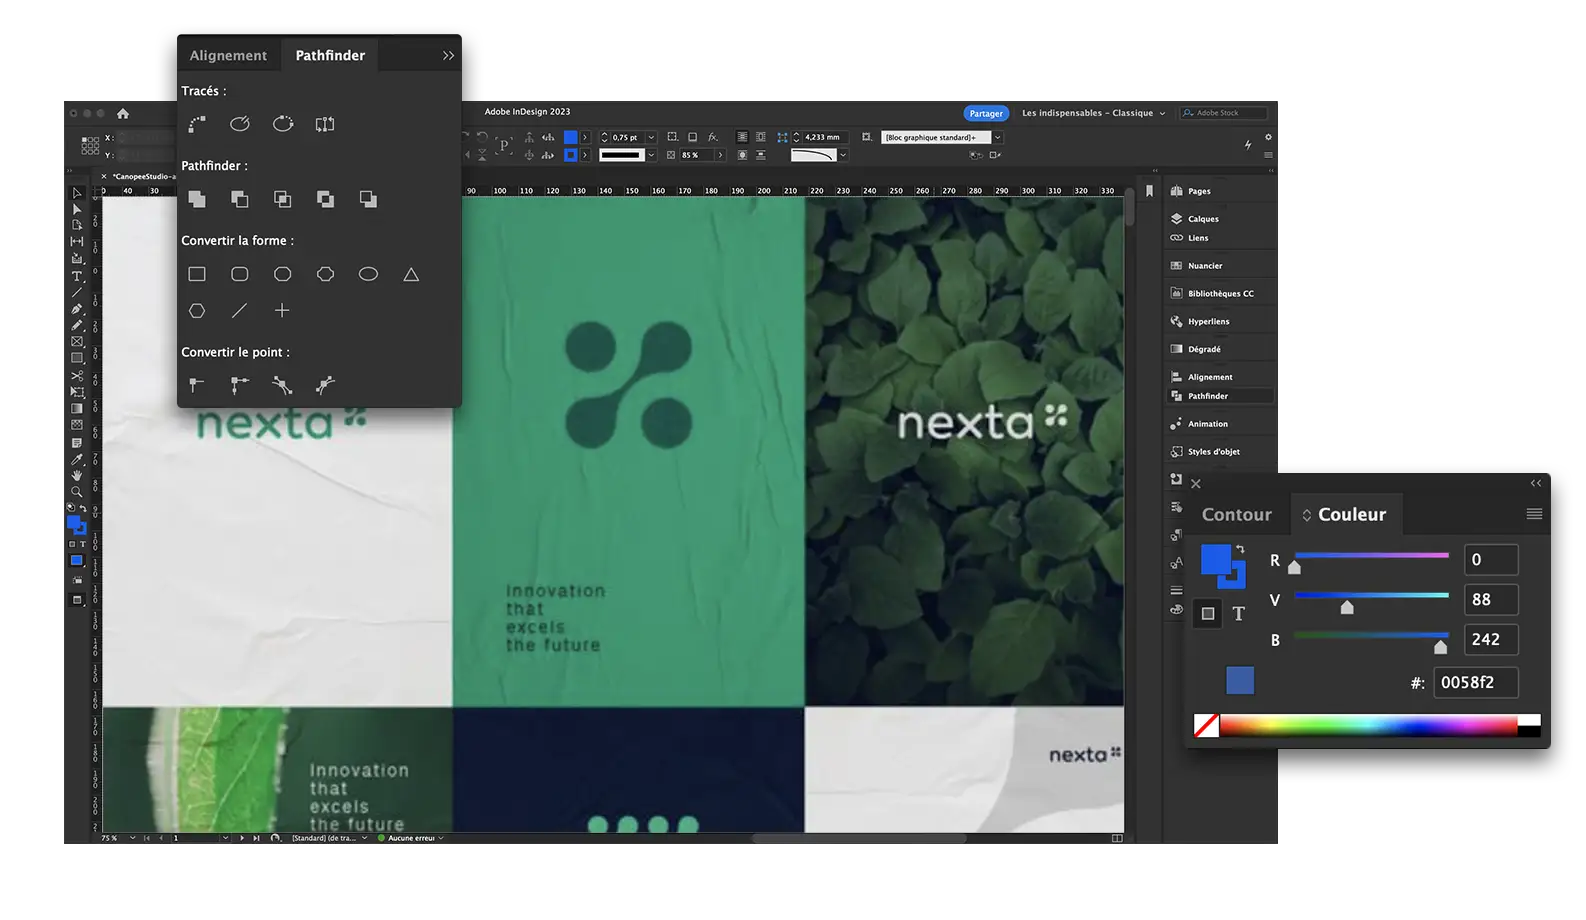The height and width of the screenshot is (920, 1586).
Task: Open the Bibliothèques CC panel
Action: (1221, 294)
